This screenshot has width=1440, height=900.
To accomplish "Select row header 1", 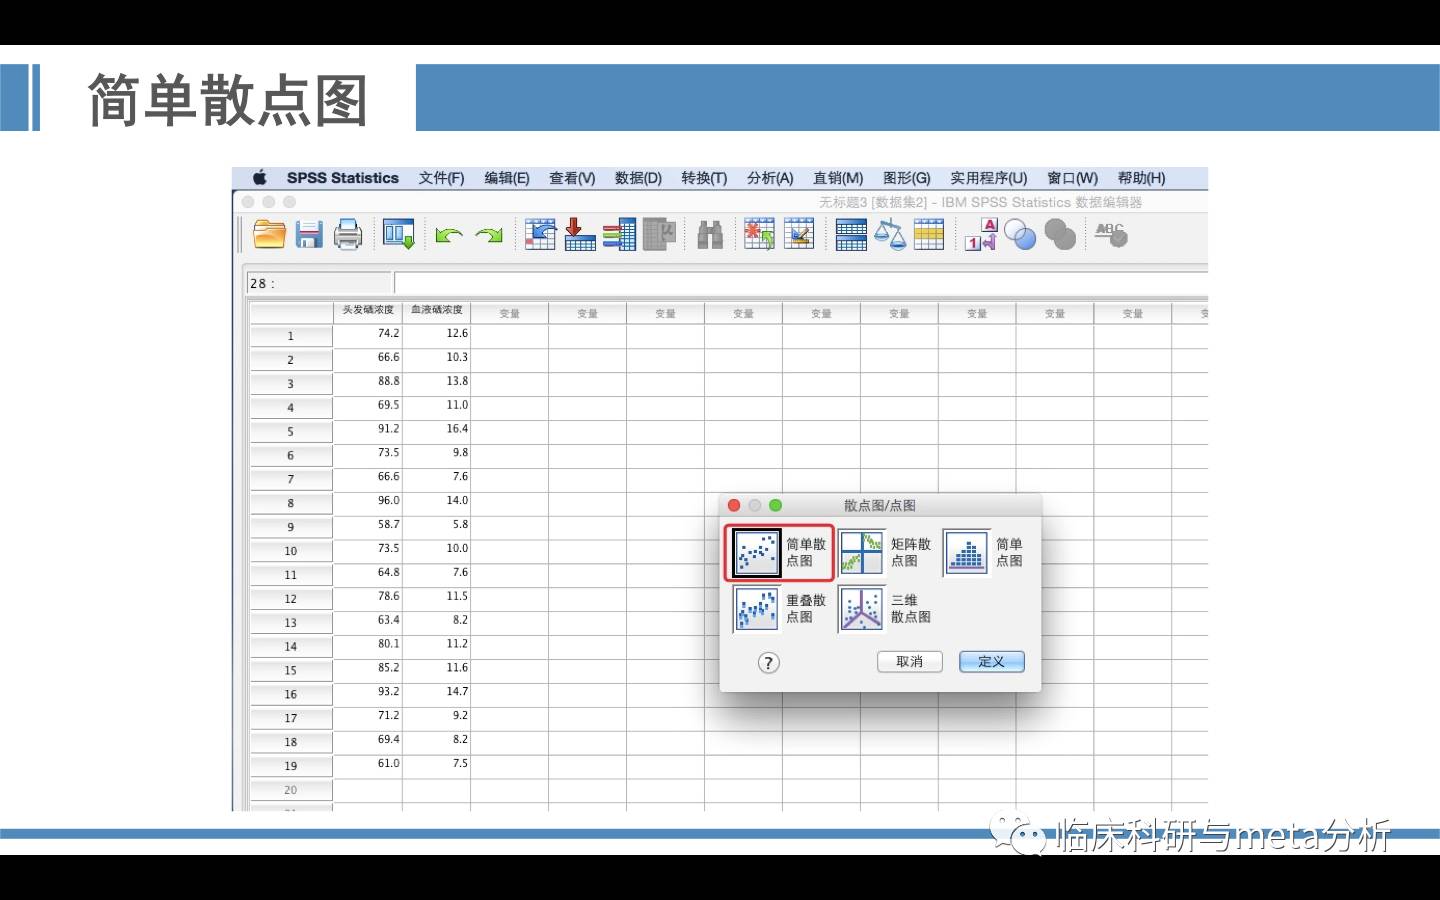I will point(291,336).
